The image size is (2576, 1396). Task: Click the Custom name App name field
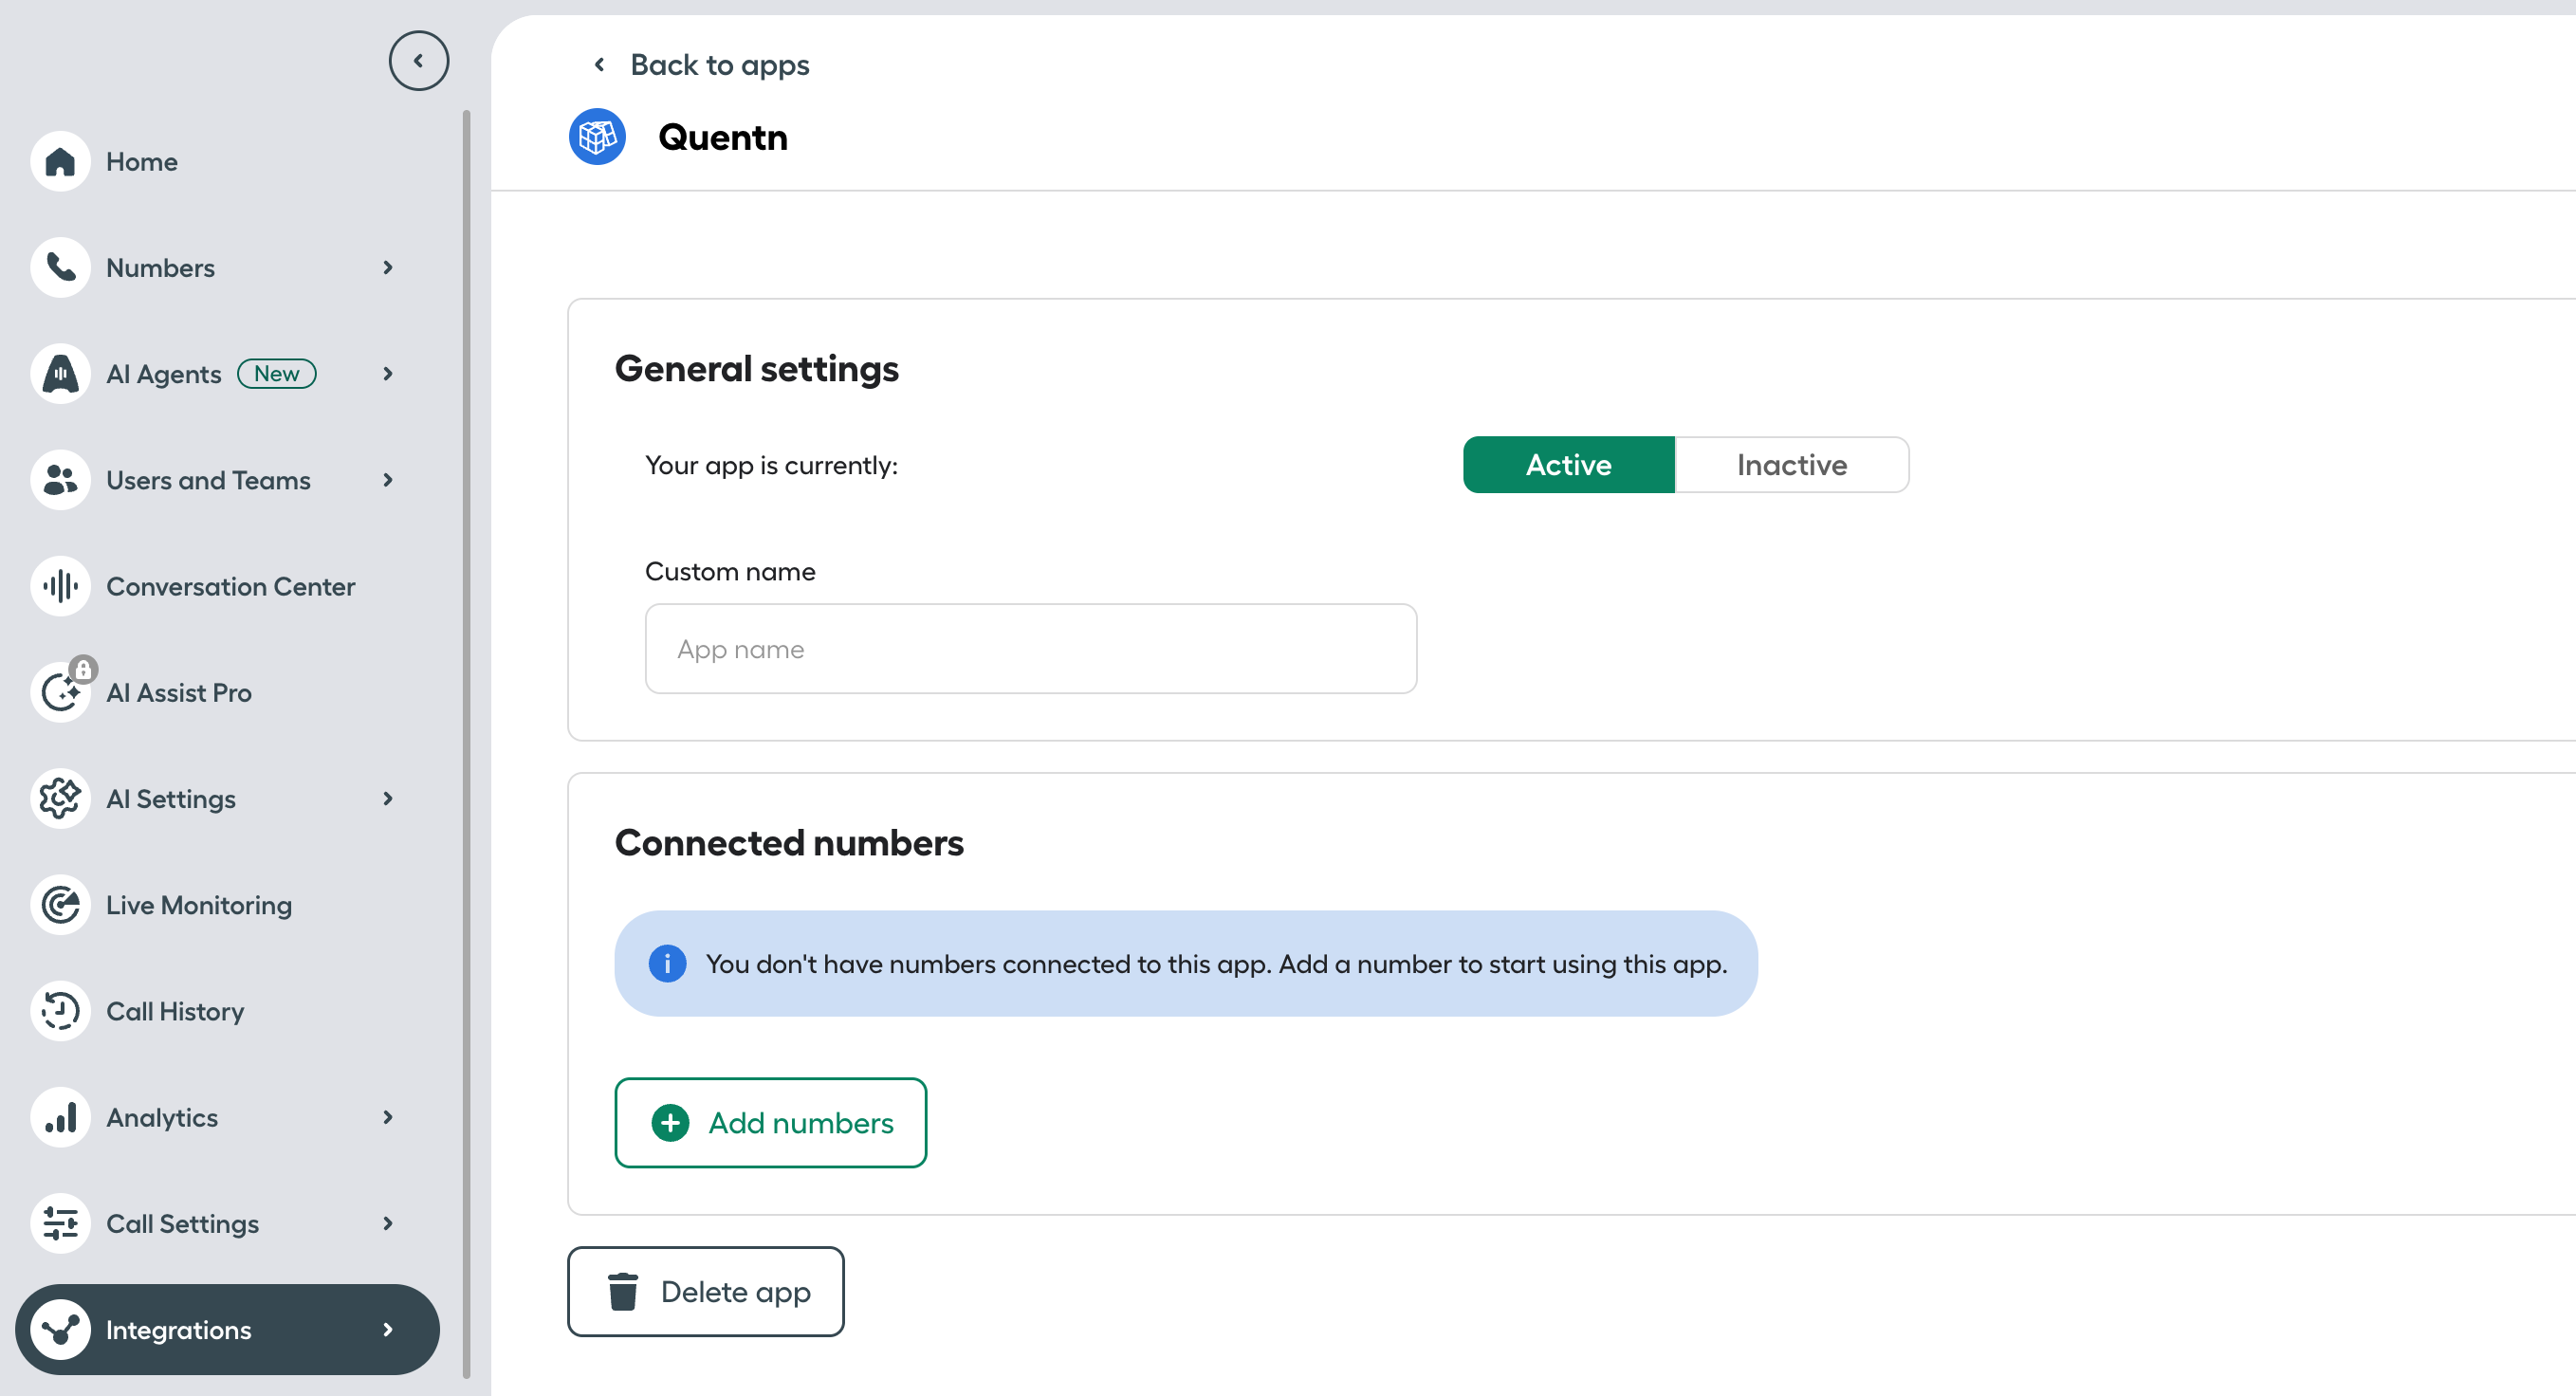point(1030,648)
